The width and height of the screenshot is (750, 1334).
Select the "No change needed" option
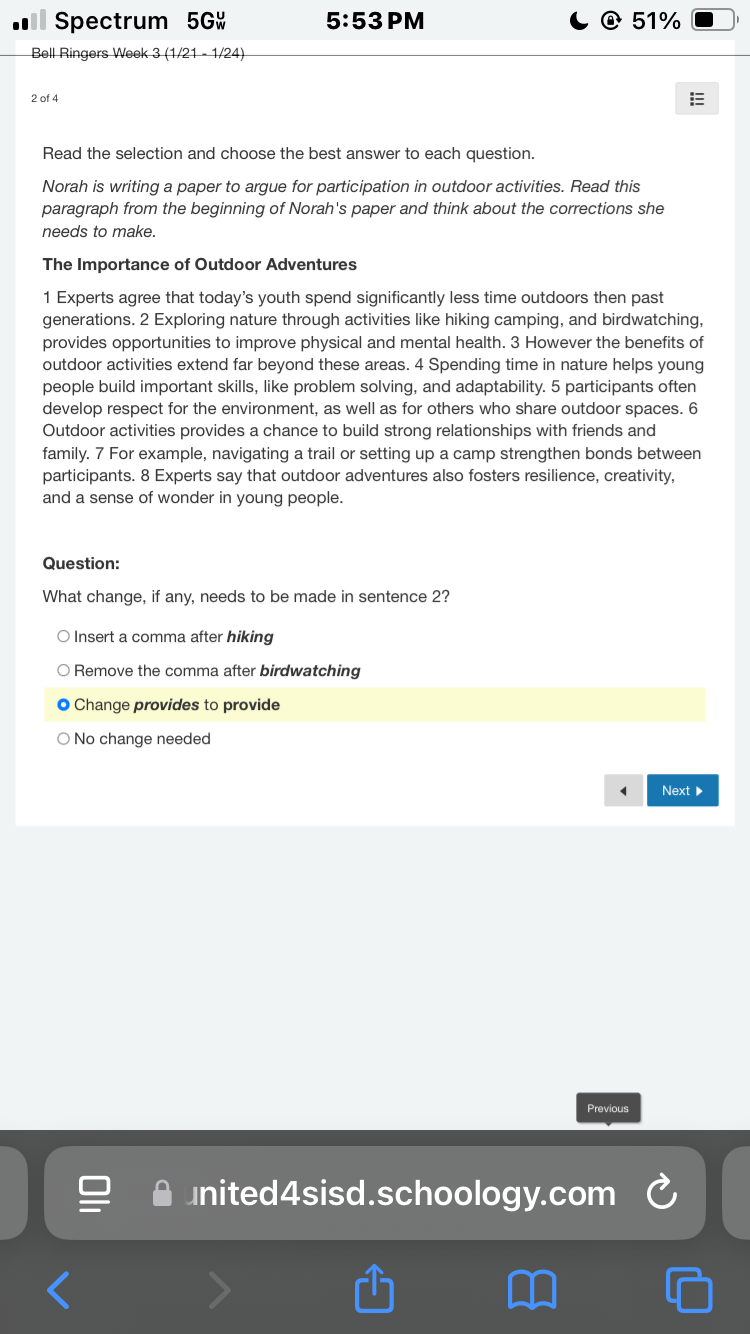134,739
